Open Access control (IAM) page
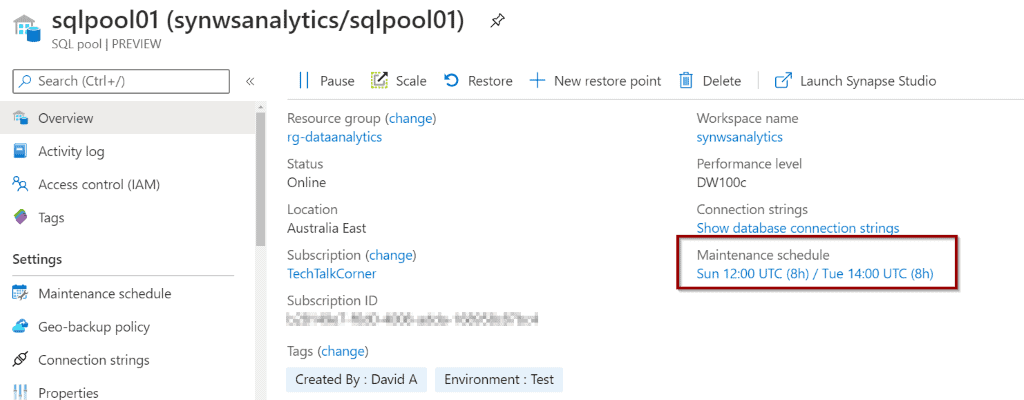The image size is (1024, 400). tap(99, 184)
